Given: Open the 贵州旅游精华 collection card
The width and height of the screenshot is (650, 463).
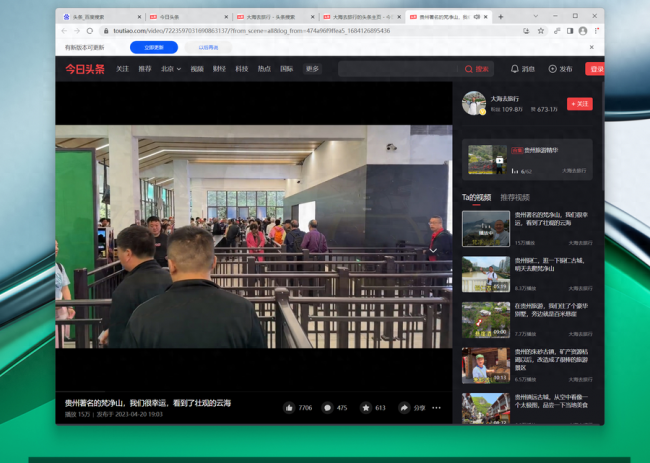Looking at the screenshot, I should tap(527, 160).
